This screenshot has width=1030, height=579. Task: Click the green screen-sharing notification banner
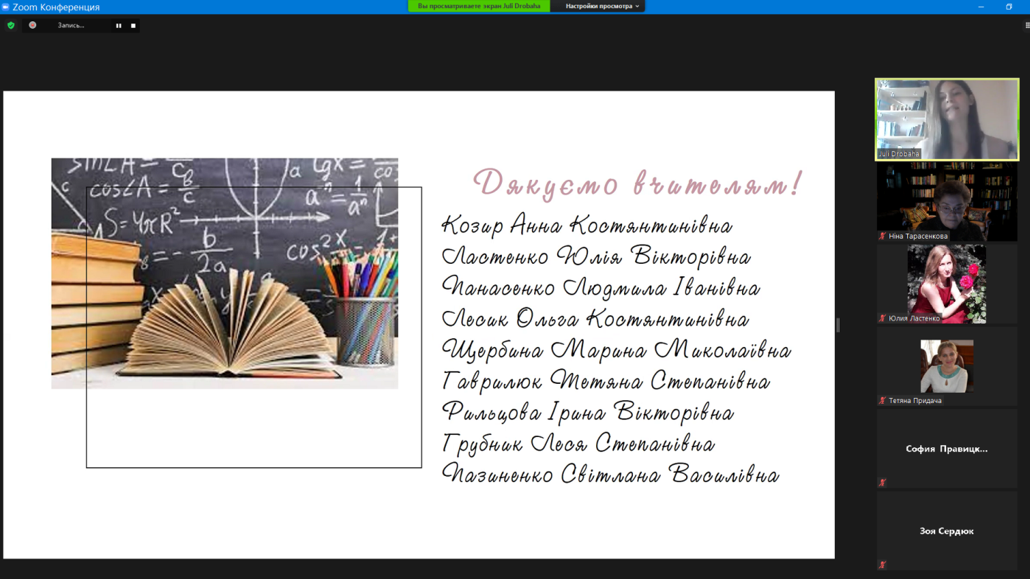[478, 6]
